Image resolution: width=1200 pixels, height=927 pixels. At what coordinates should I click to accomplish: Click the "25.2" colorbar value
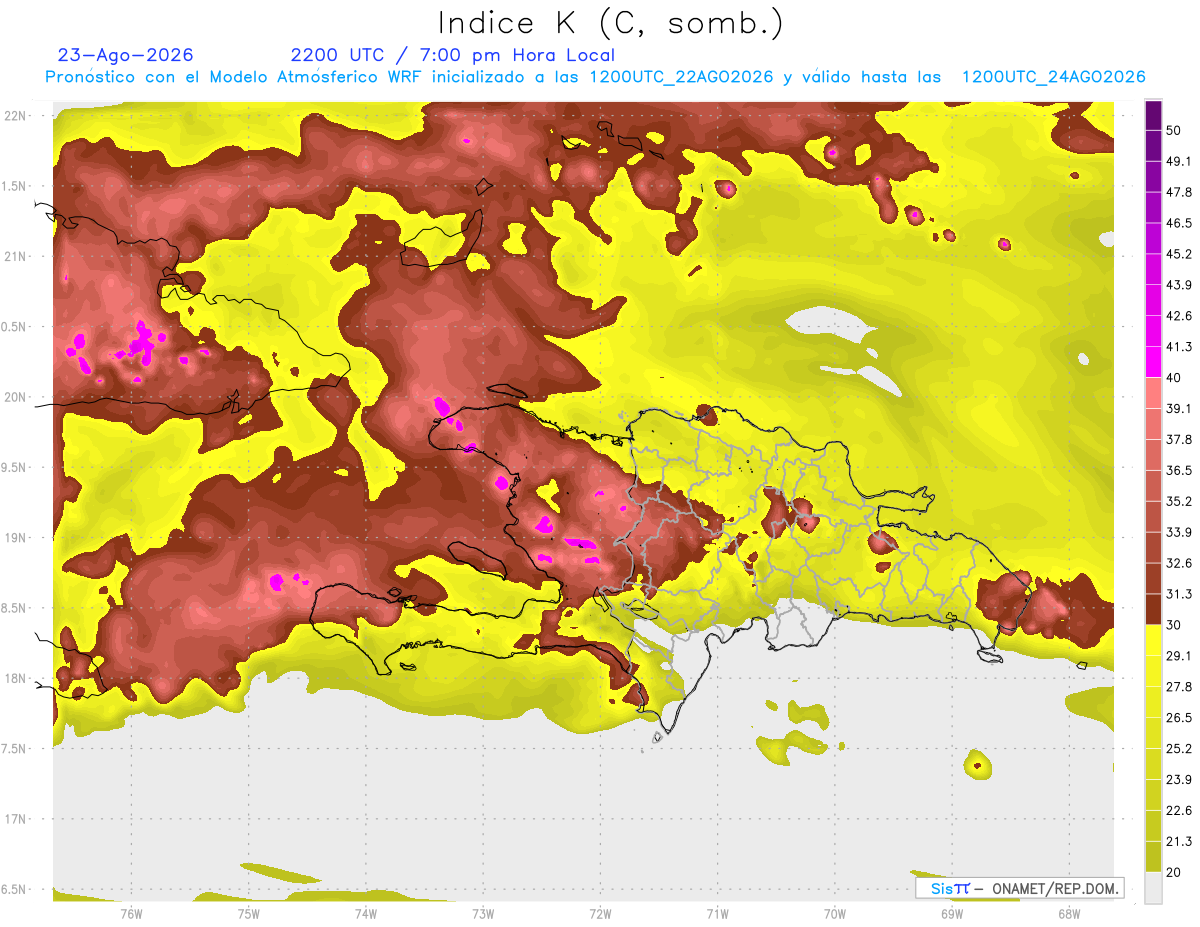point(1178,749)
